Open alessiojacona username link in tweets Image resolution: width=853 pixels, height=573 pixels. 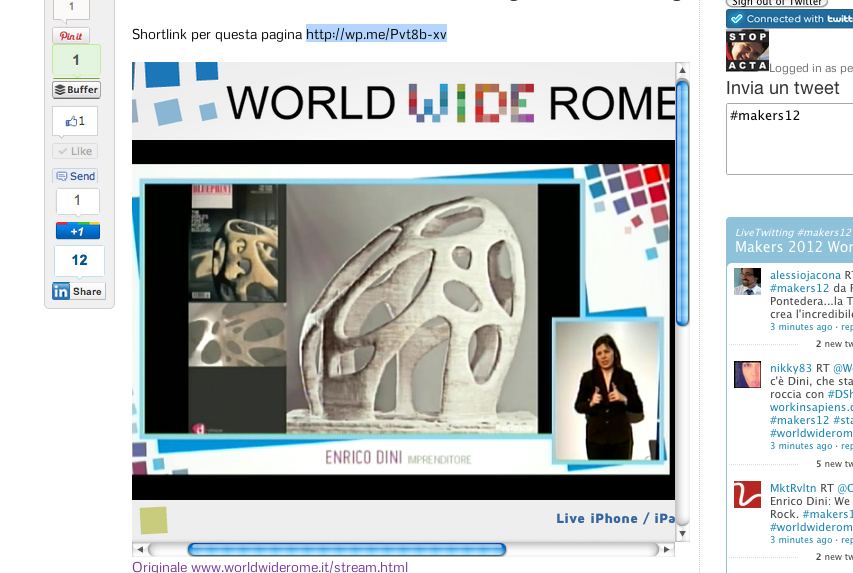click(805, 274)
